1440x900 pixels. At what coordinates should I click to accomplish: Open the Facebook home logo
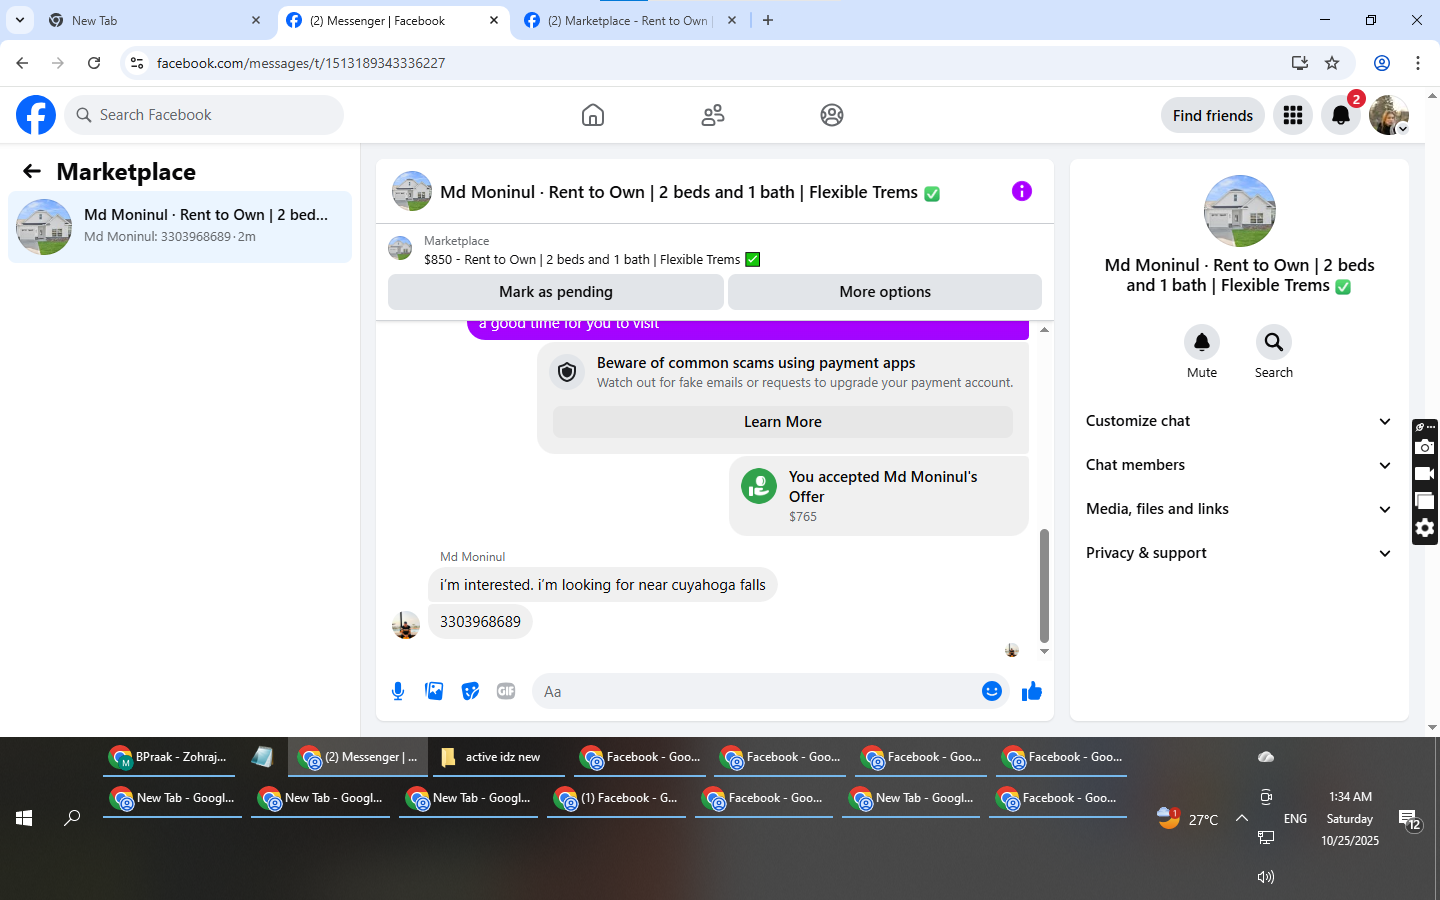[36, 115]
